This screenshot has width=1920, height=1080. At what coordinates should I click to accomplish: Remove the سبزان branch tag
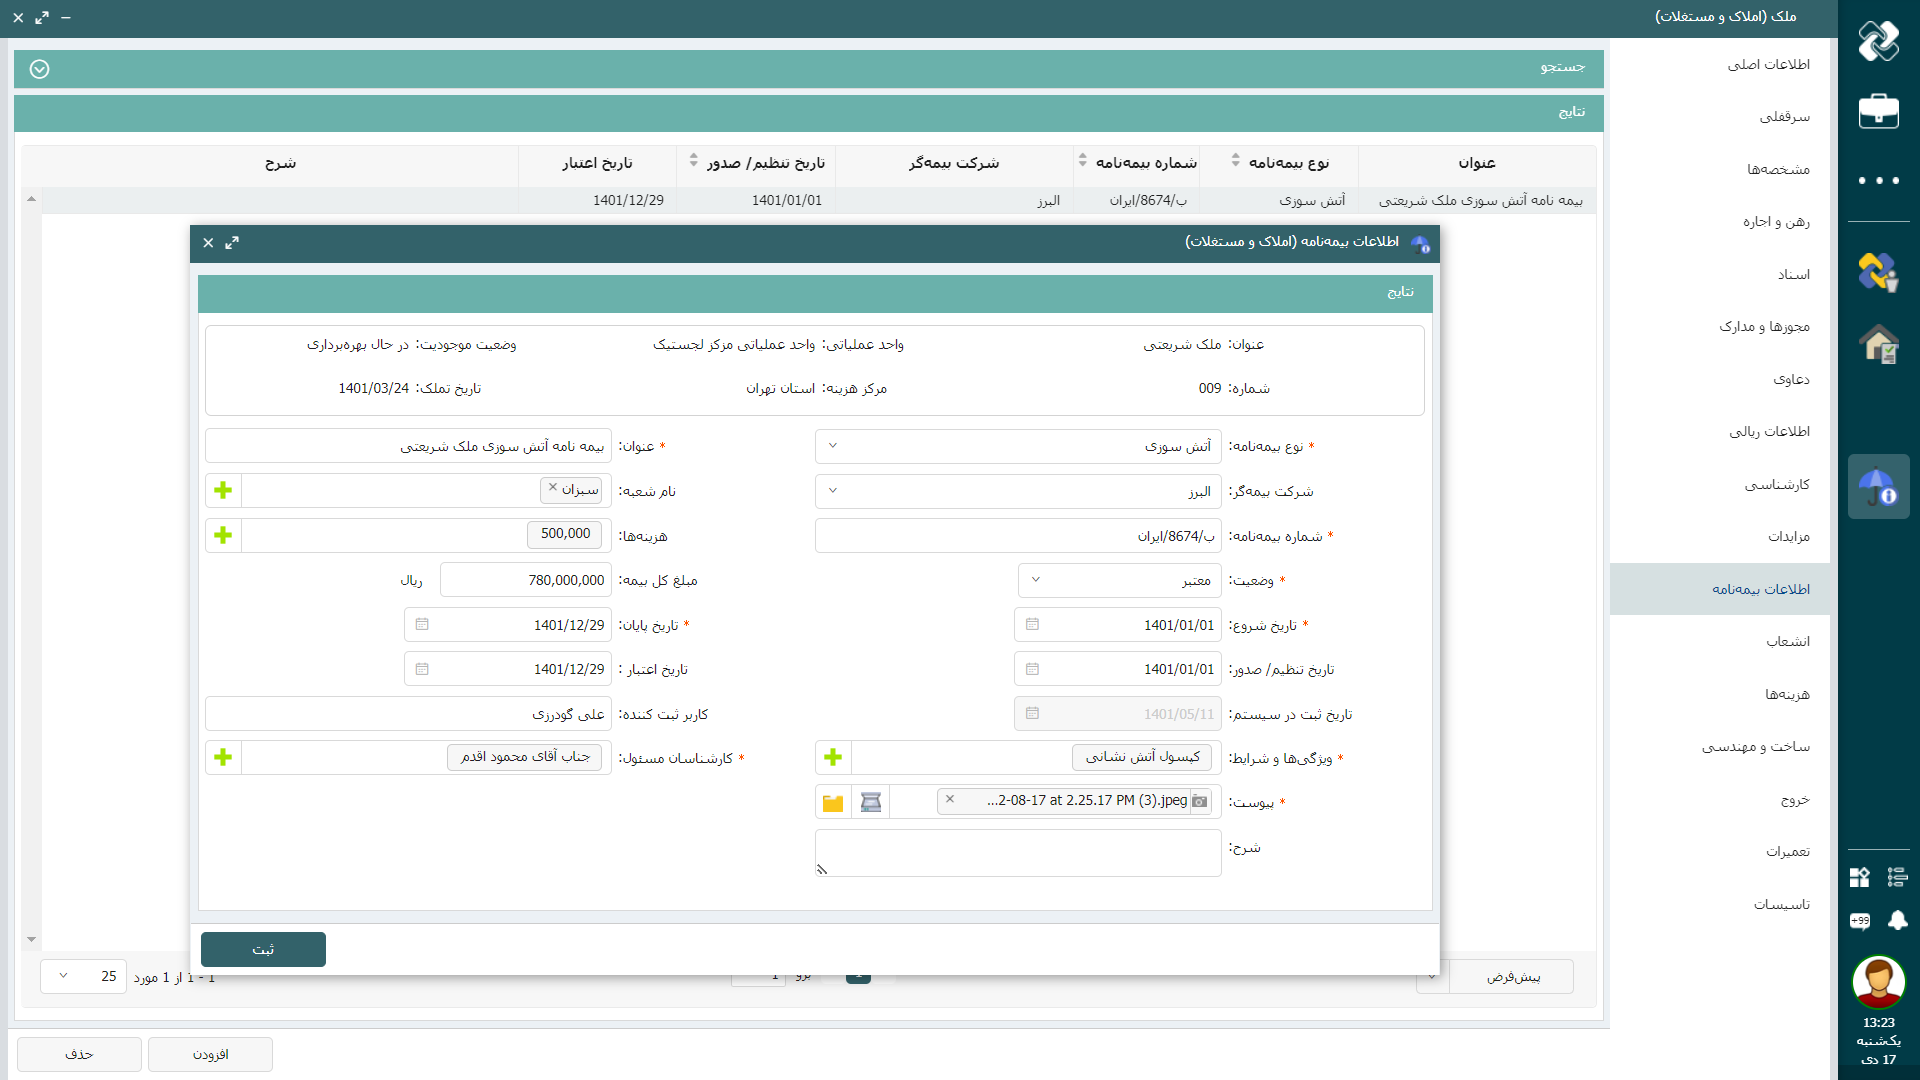tap(553, 488)
